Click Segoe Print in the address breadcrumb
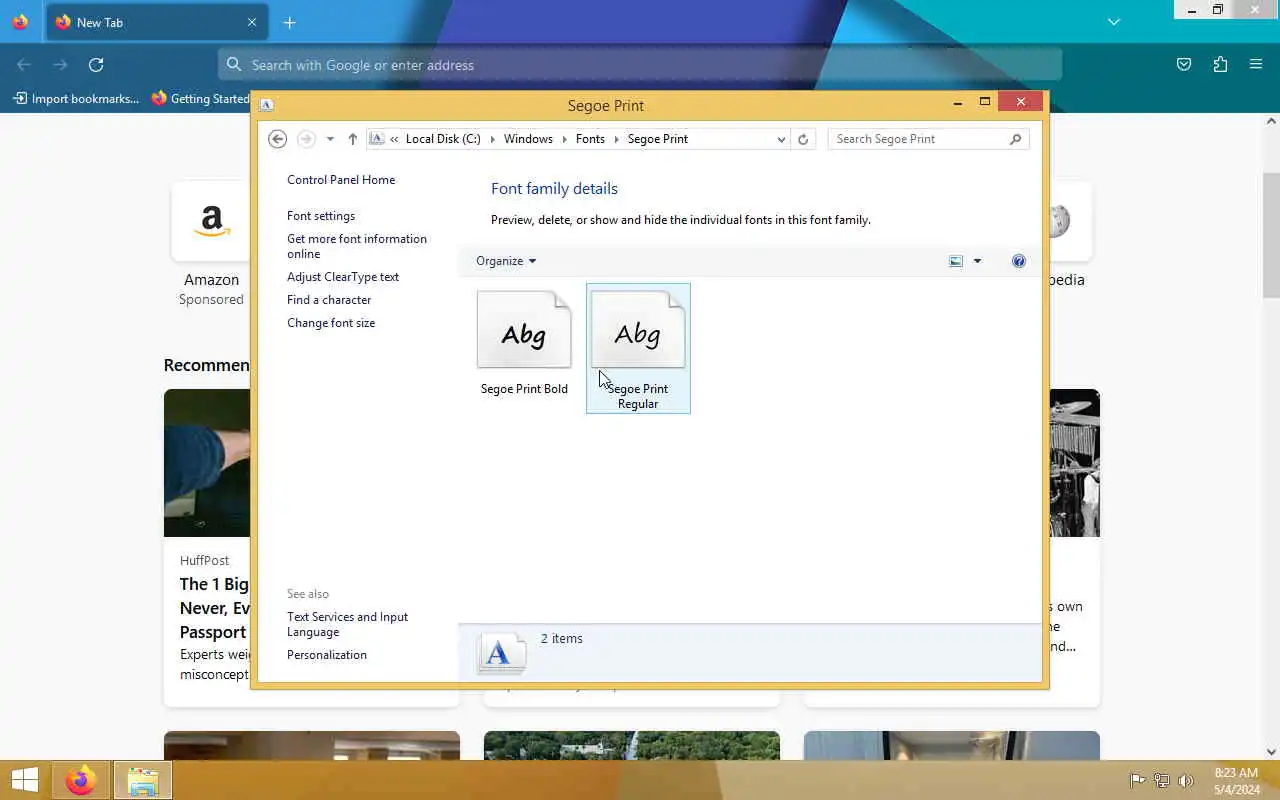1280x800 pixels. 658,139
